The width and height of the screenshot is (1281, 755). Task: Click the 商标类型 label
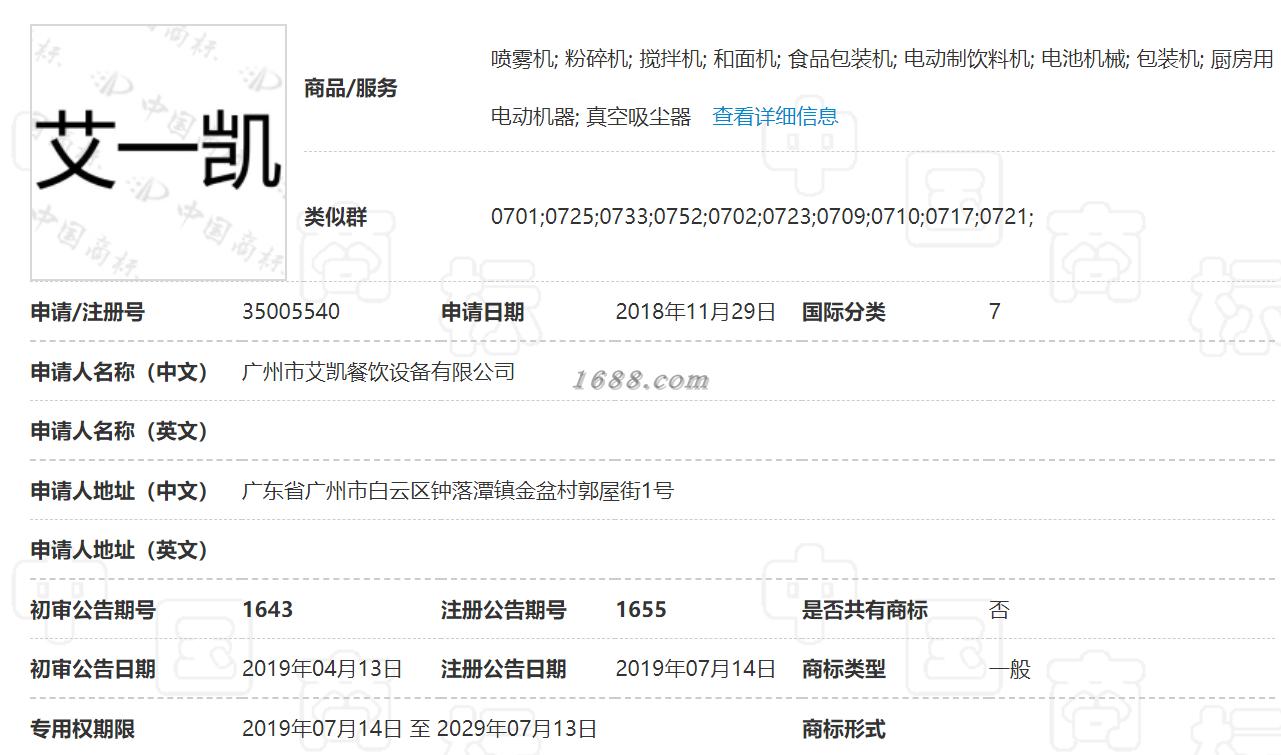coord(844,669)
